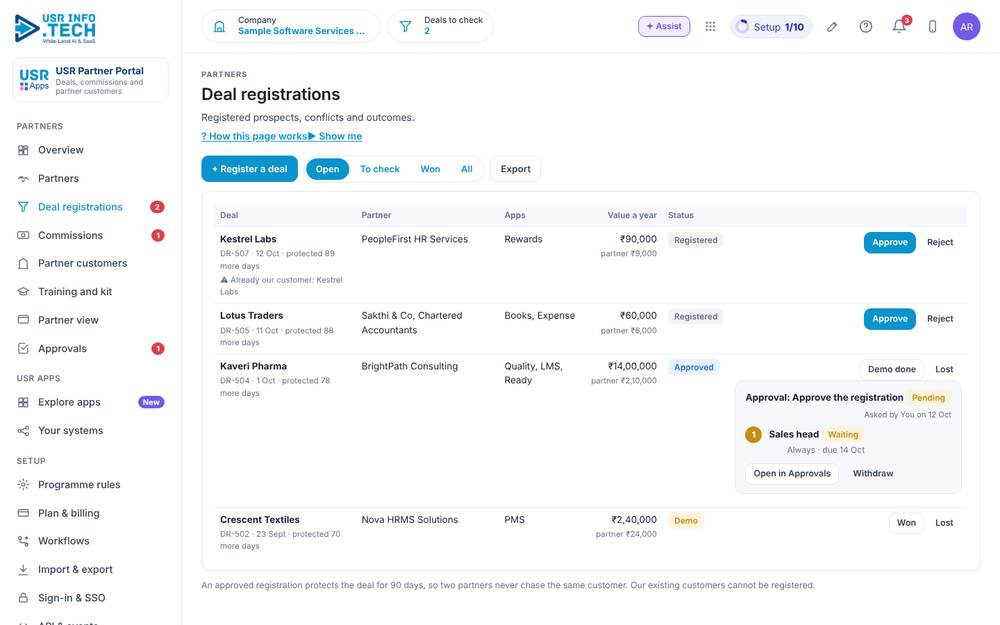Click the Partner customers building icon

coord(23,263)
